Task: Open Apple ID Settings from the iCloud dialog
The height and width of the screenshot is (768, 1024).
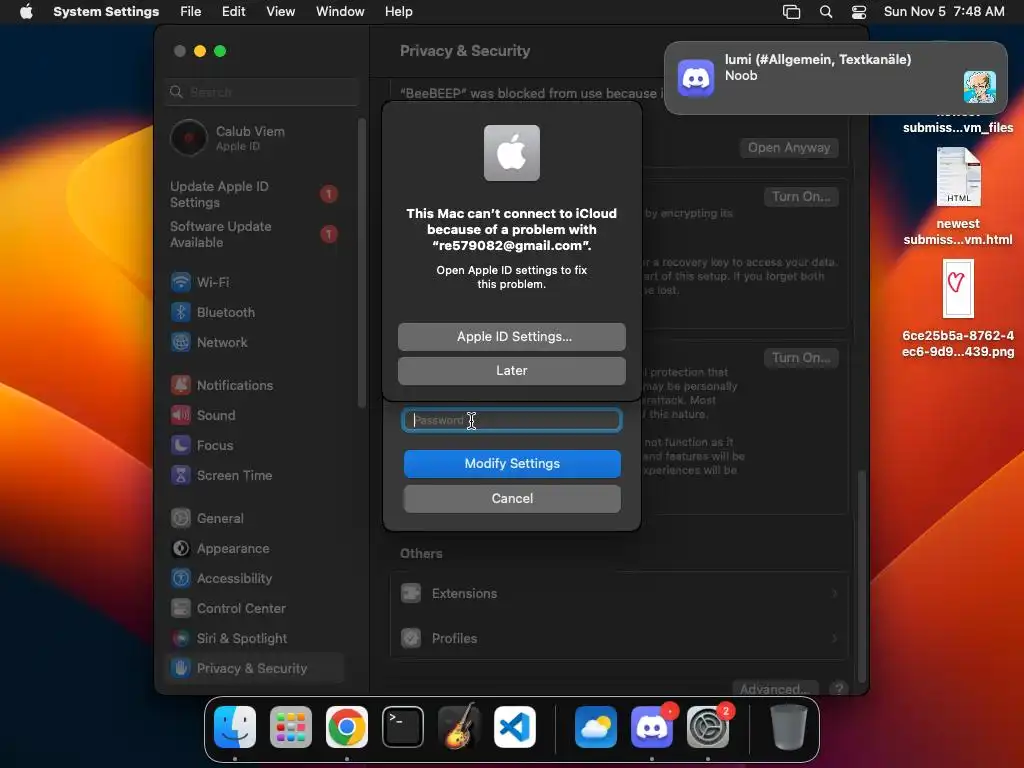Action: coord(511,336)
